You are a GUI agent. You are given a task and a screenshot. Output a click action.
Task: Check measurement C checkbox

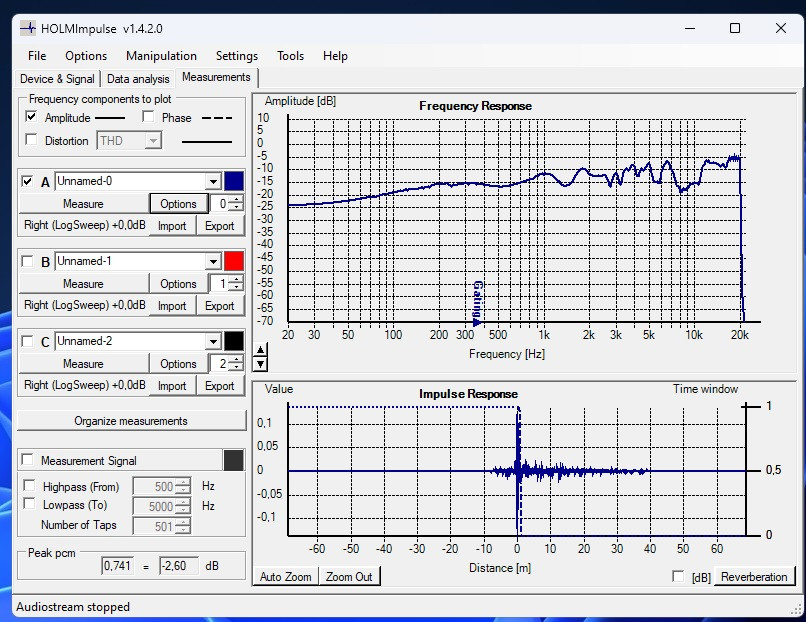[x=27, y=341]
